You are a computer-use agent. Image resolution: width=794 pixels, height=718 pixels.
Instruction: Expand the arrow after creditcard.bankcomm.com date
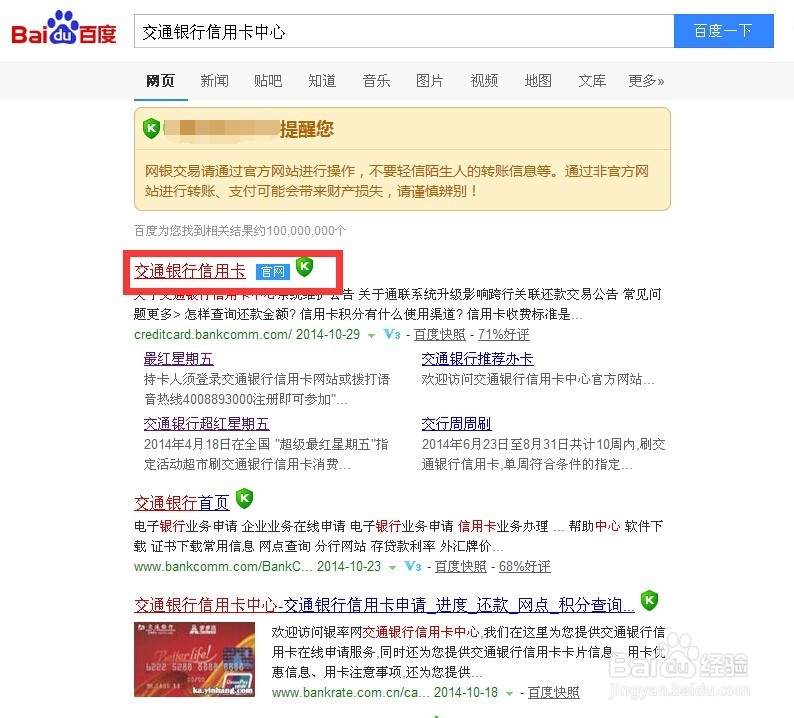[x=372, y=335]
